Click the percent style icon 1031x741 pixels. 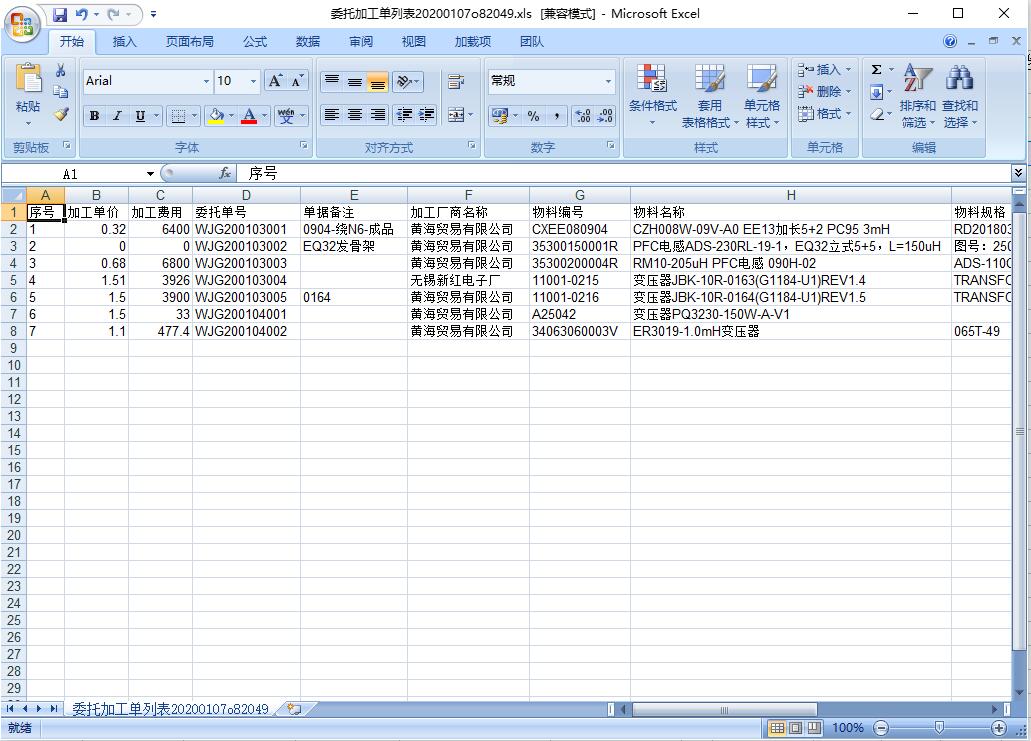click(533, 116)
